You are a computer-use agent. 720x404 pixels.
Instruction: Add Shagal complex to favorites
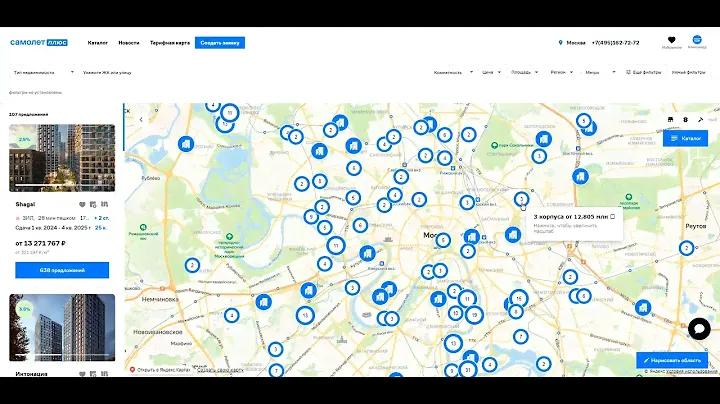tap(82, 204)
